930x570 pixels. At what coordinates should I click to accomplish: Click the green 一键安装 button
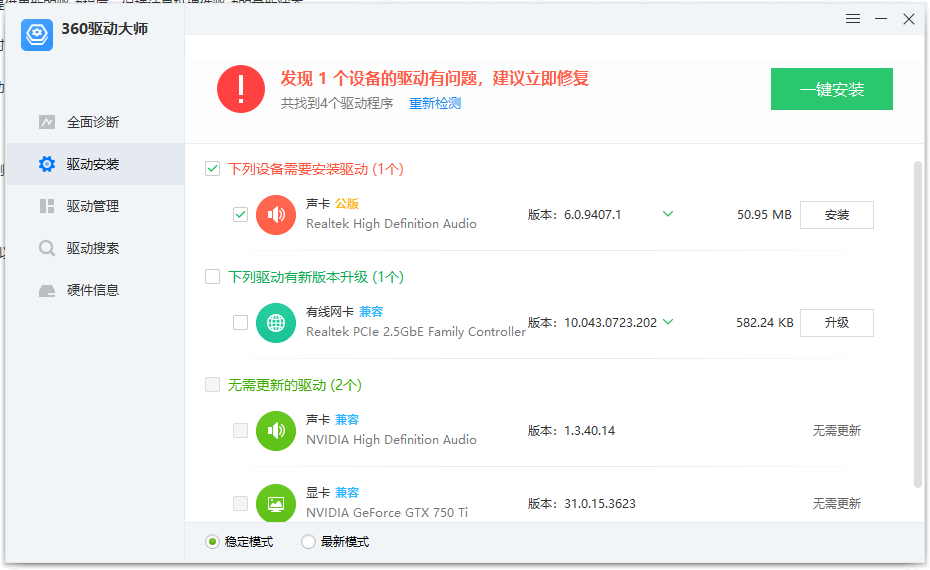[832, 89]
